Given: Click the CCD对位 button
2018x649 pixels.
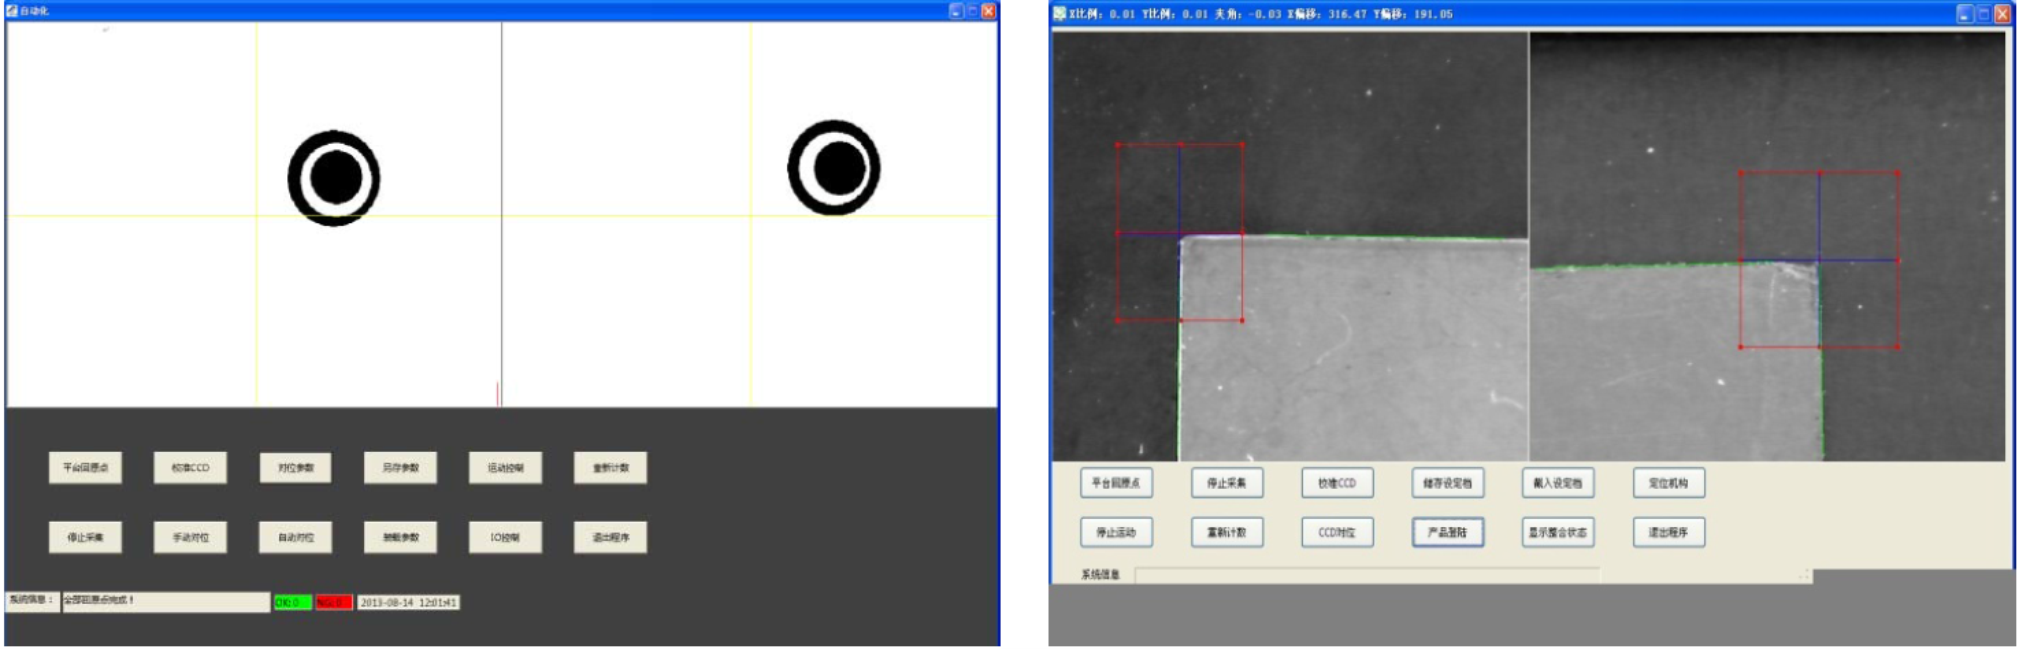Looking at the screenshot, I should tap(1337, 532).
